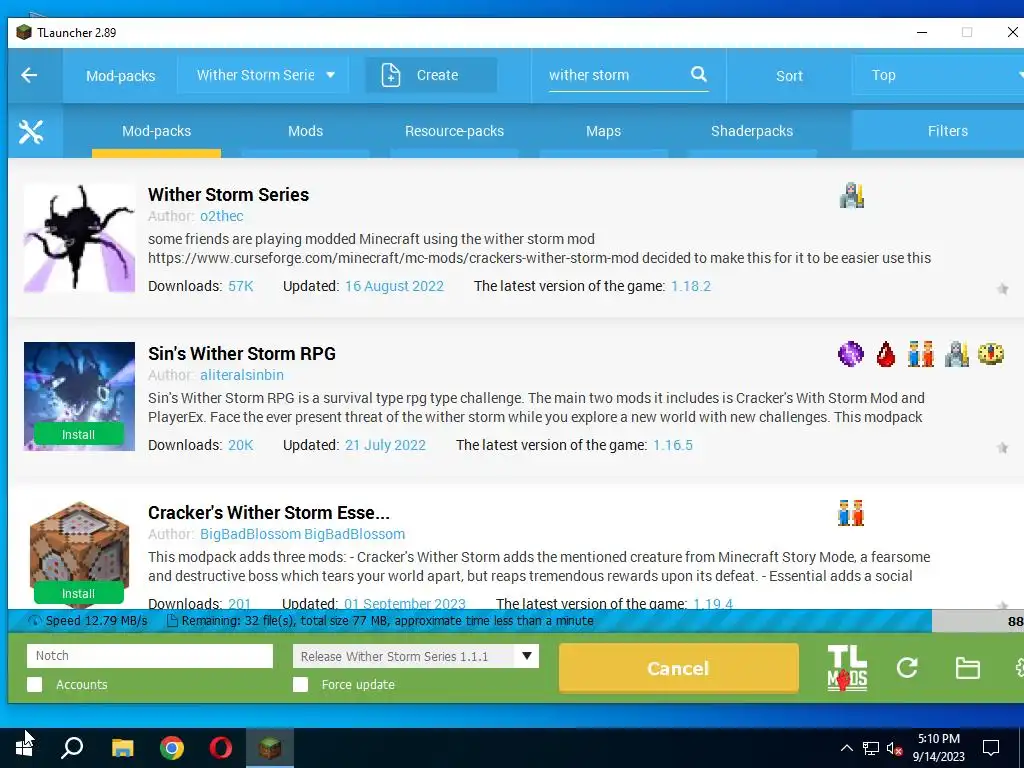Open the notification center icon

(x=991, y=748)
